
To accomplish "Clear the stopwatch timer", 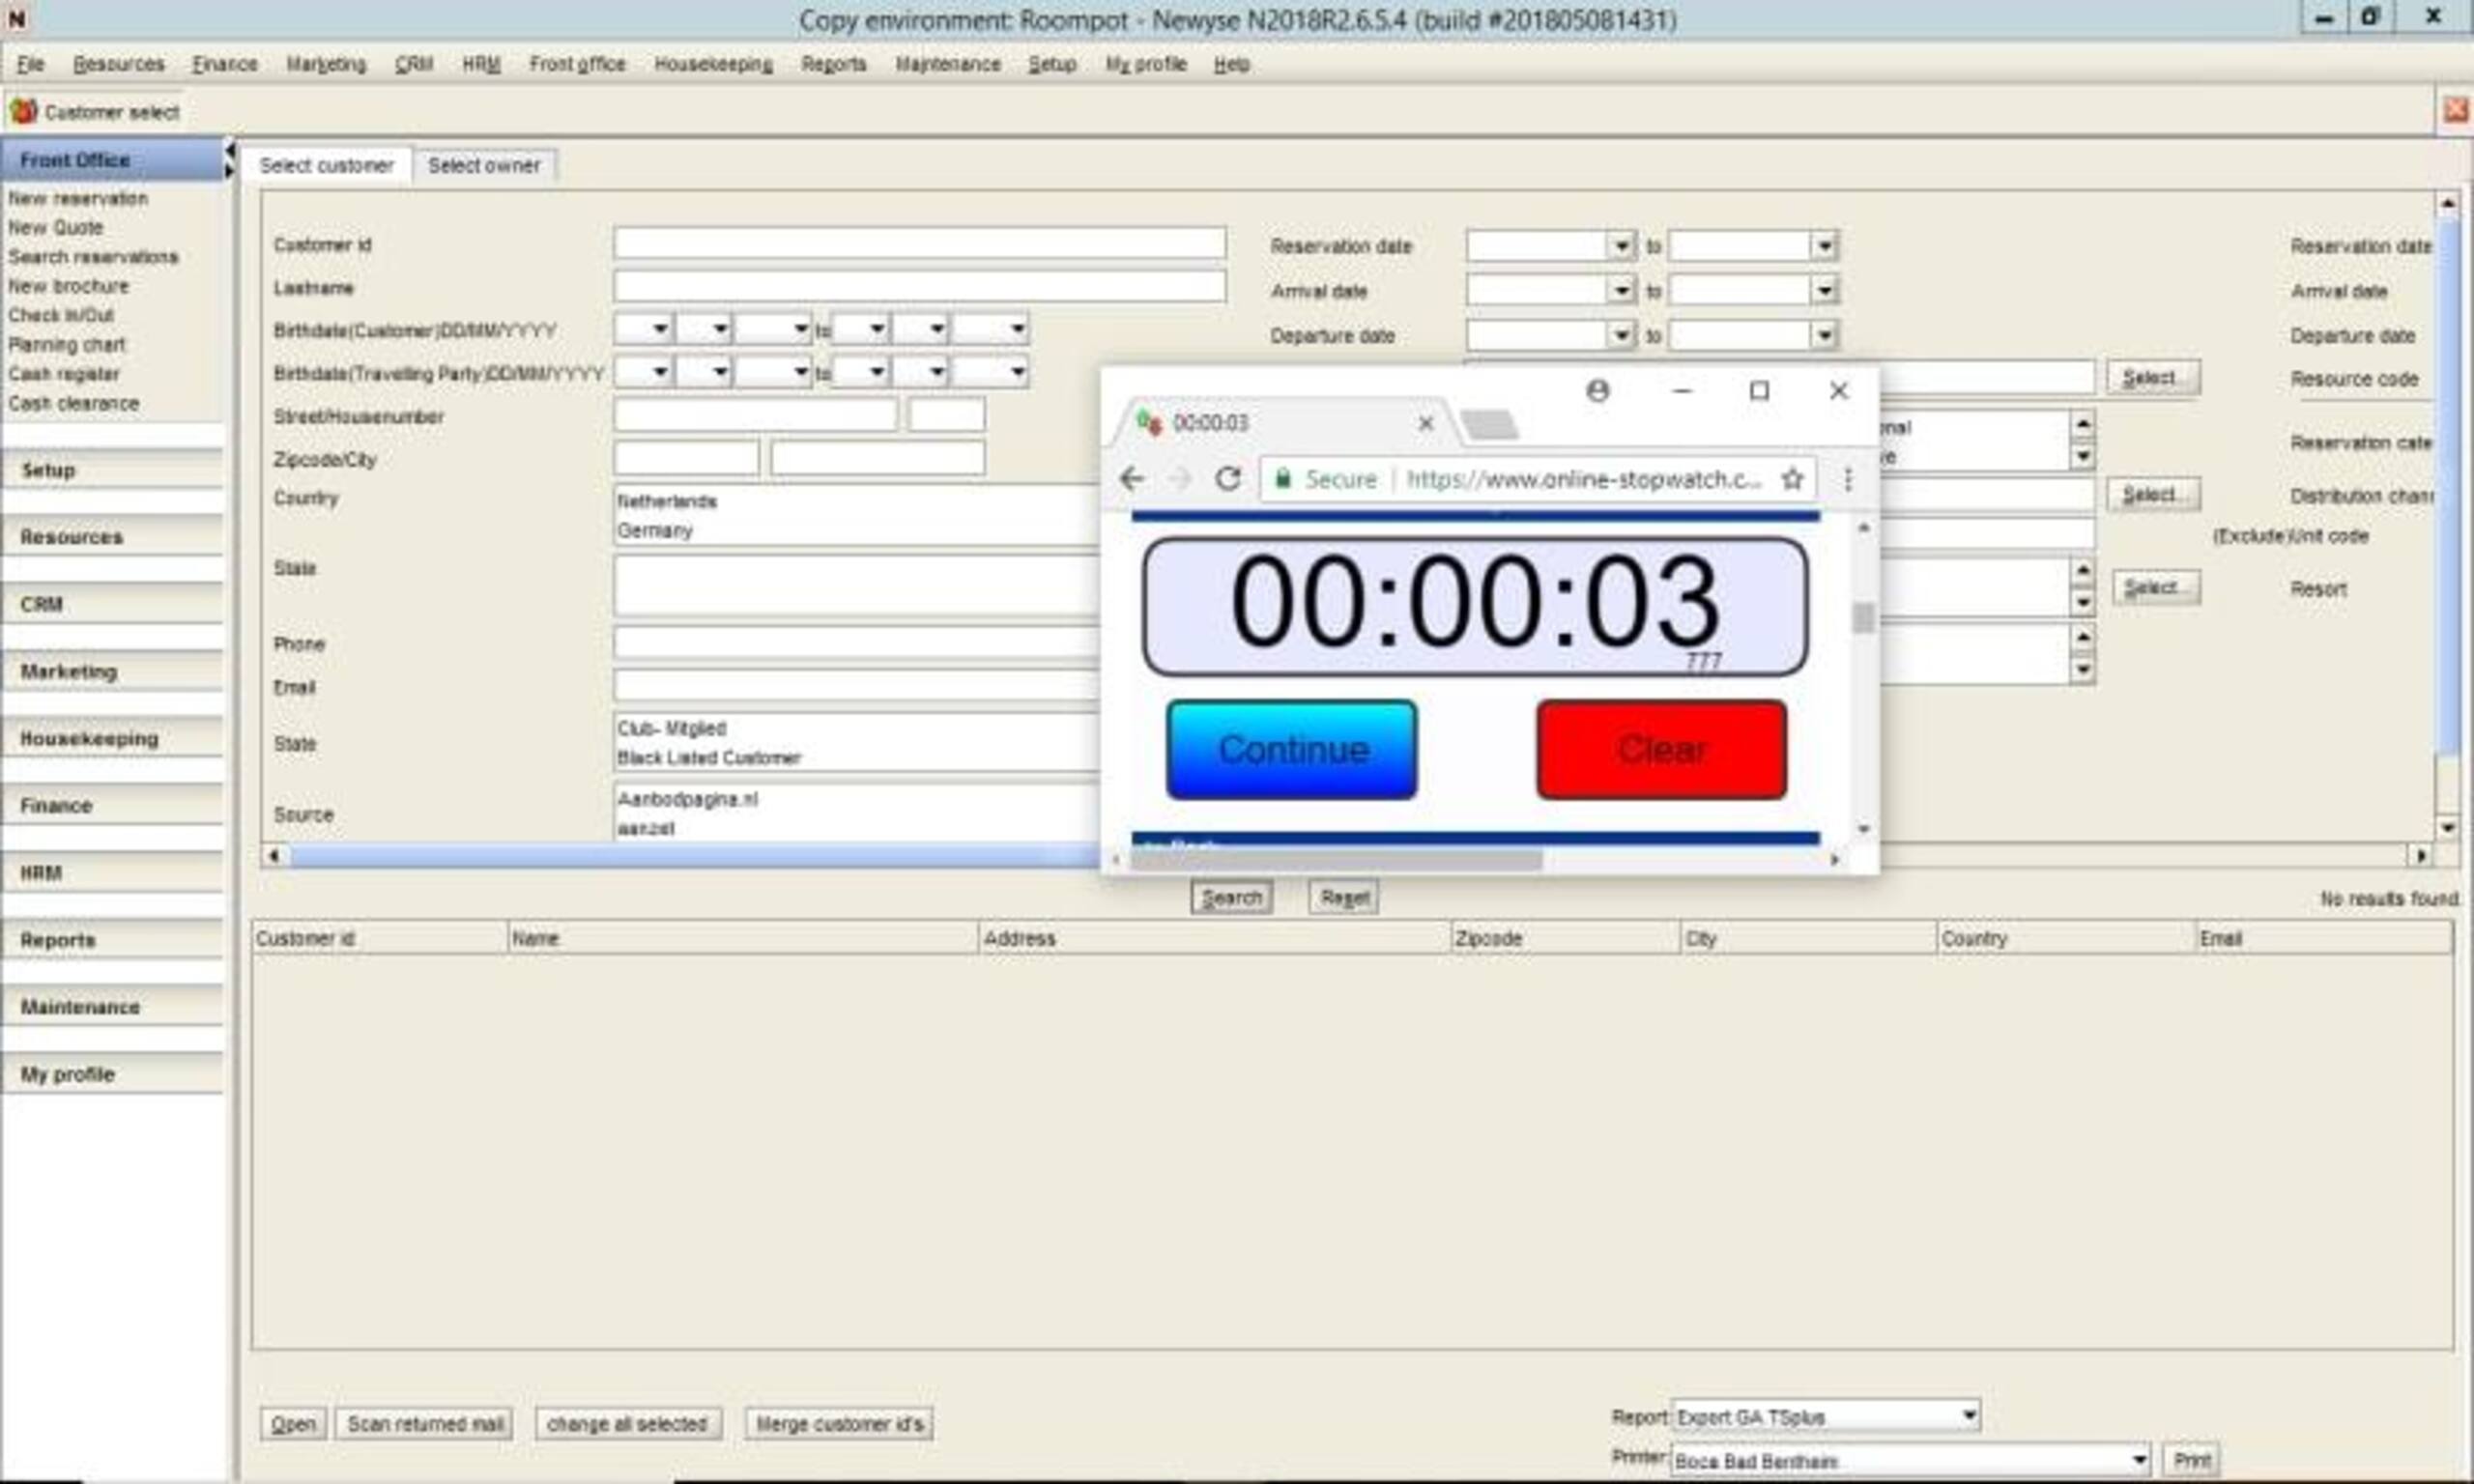I will pos(1661,749).
